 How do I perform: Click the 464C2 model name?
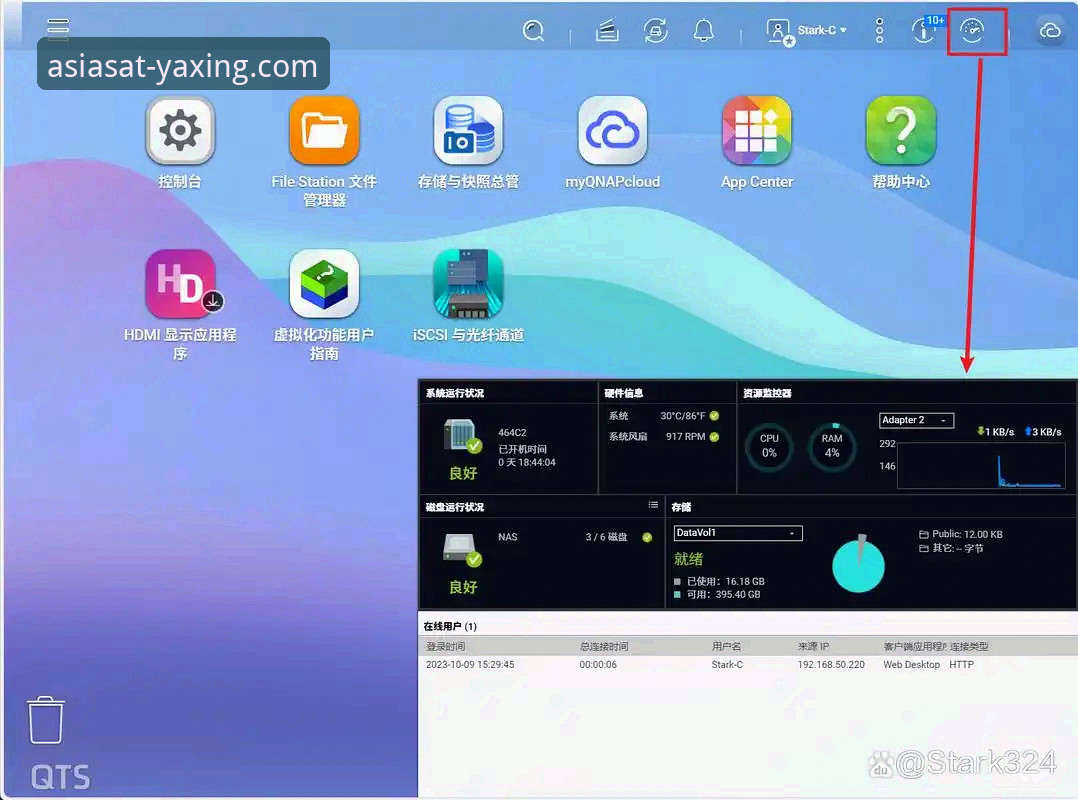click(512, 432)
